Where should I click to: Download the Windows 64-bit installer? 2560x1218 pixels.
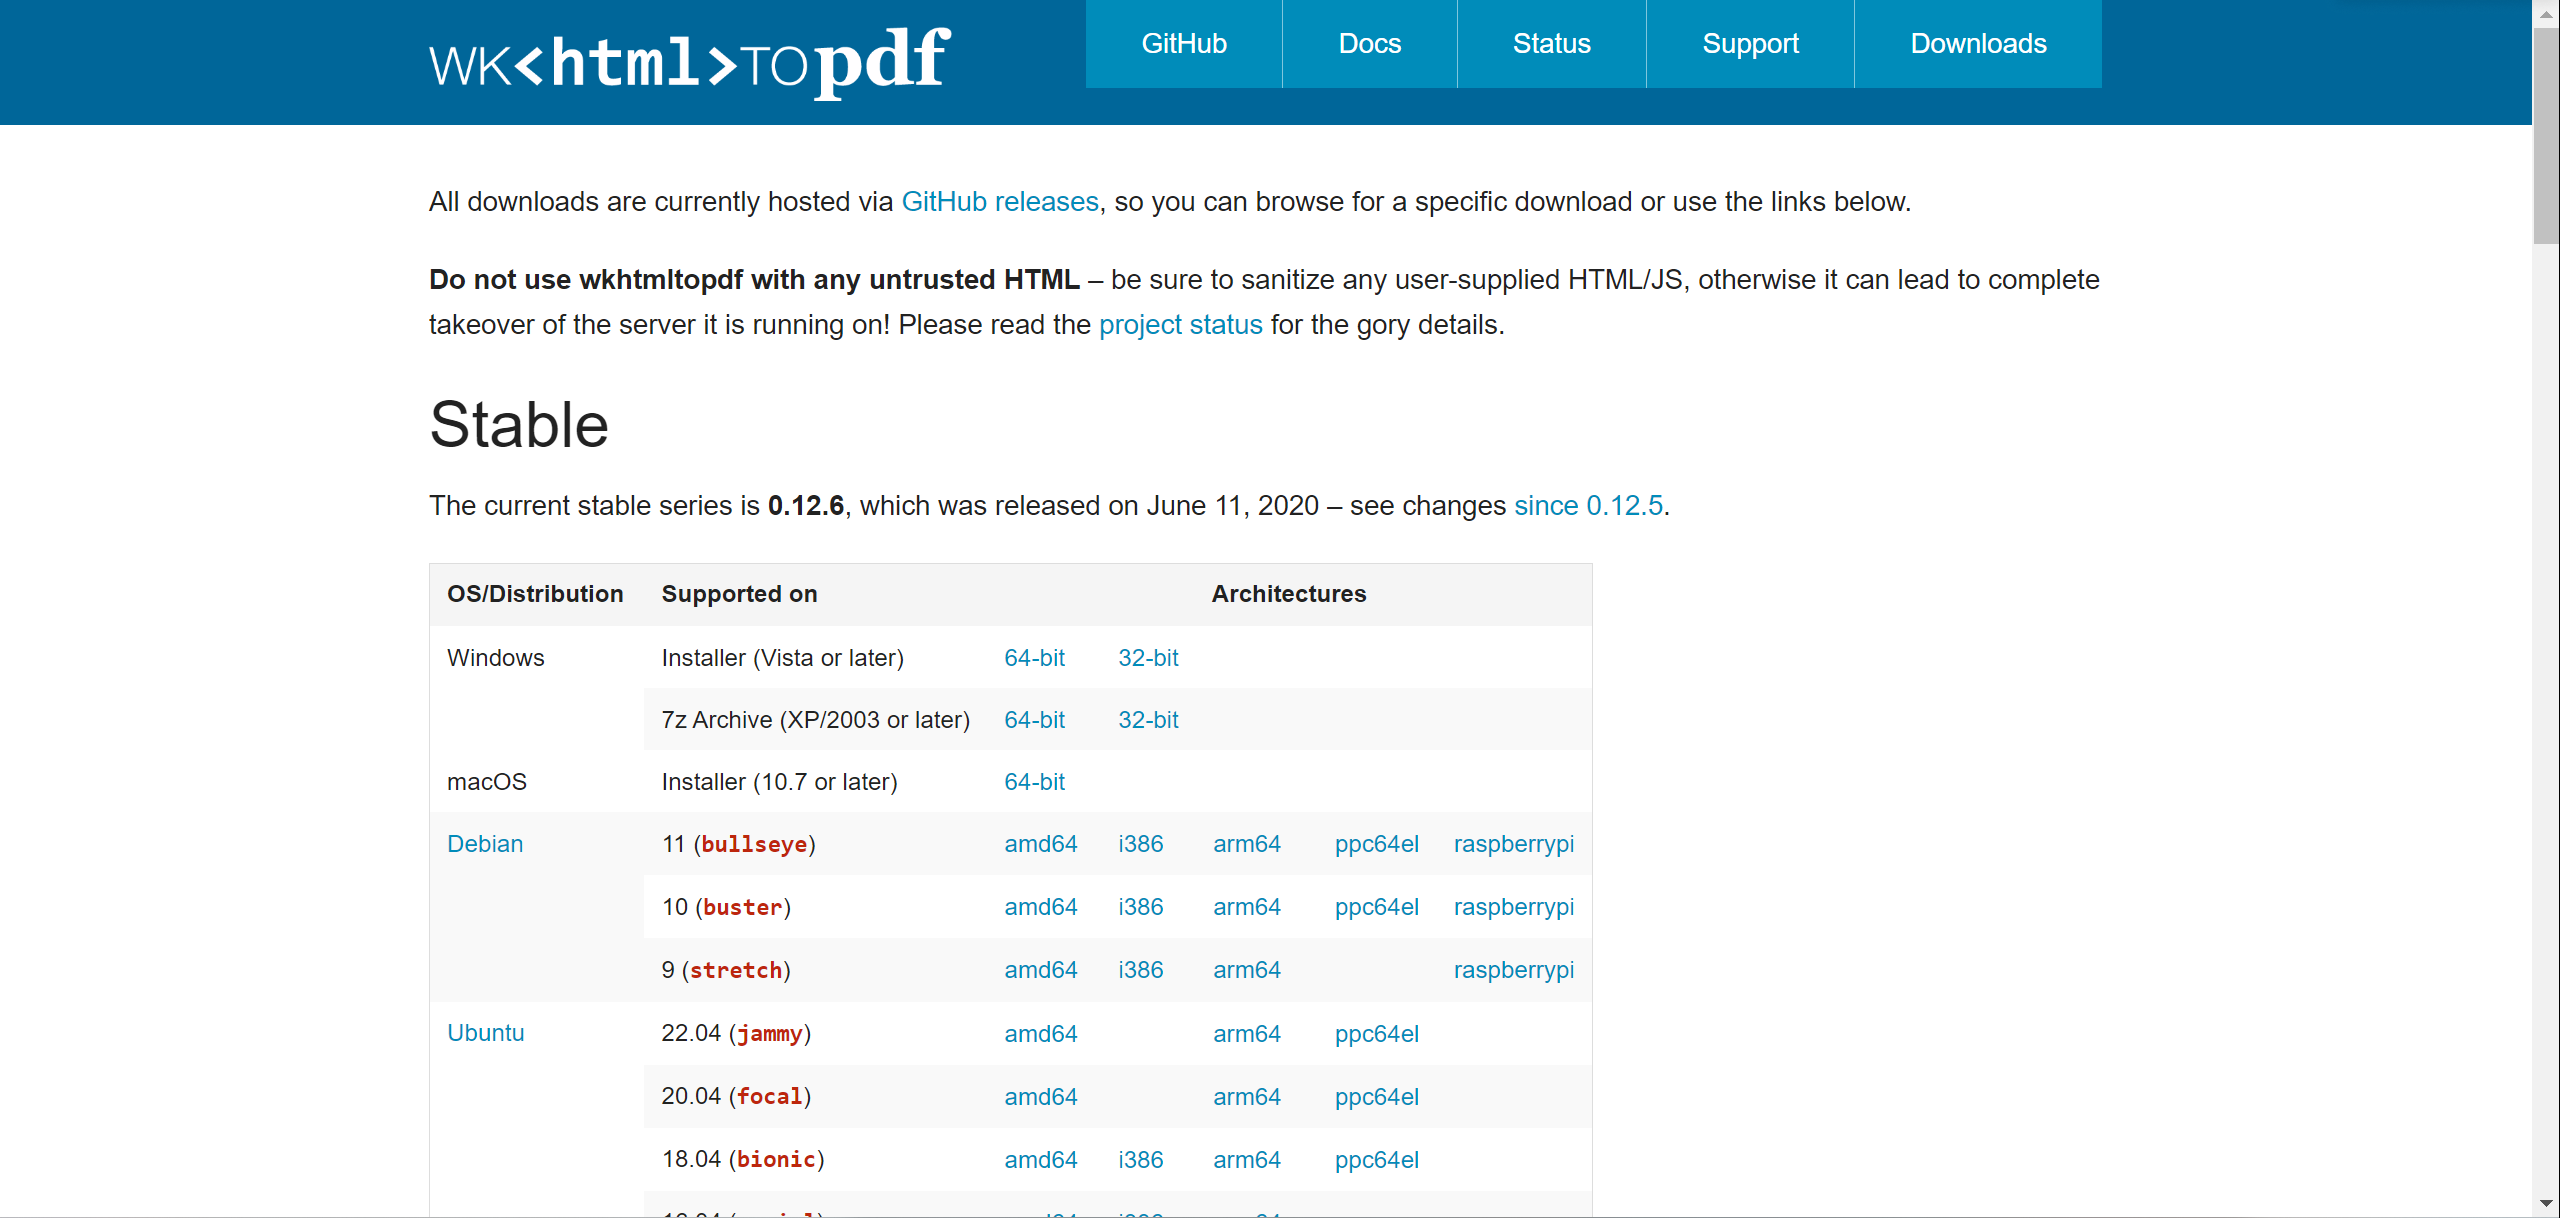point(1034,657)
